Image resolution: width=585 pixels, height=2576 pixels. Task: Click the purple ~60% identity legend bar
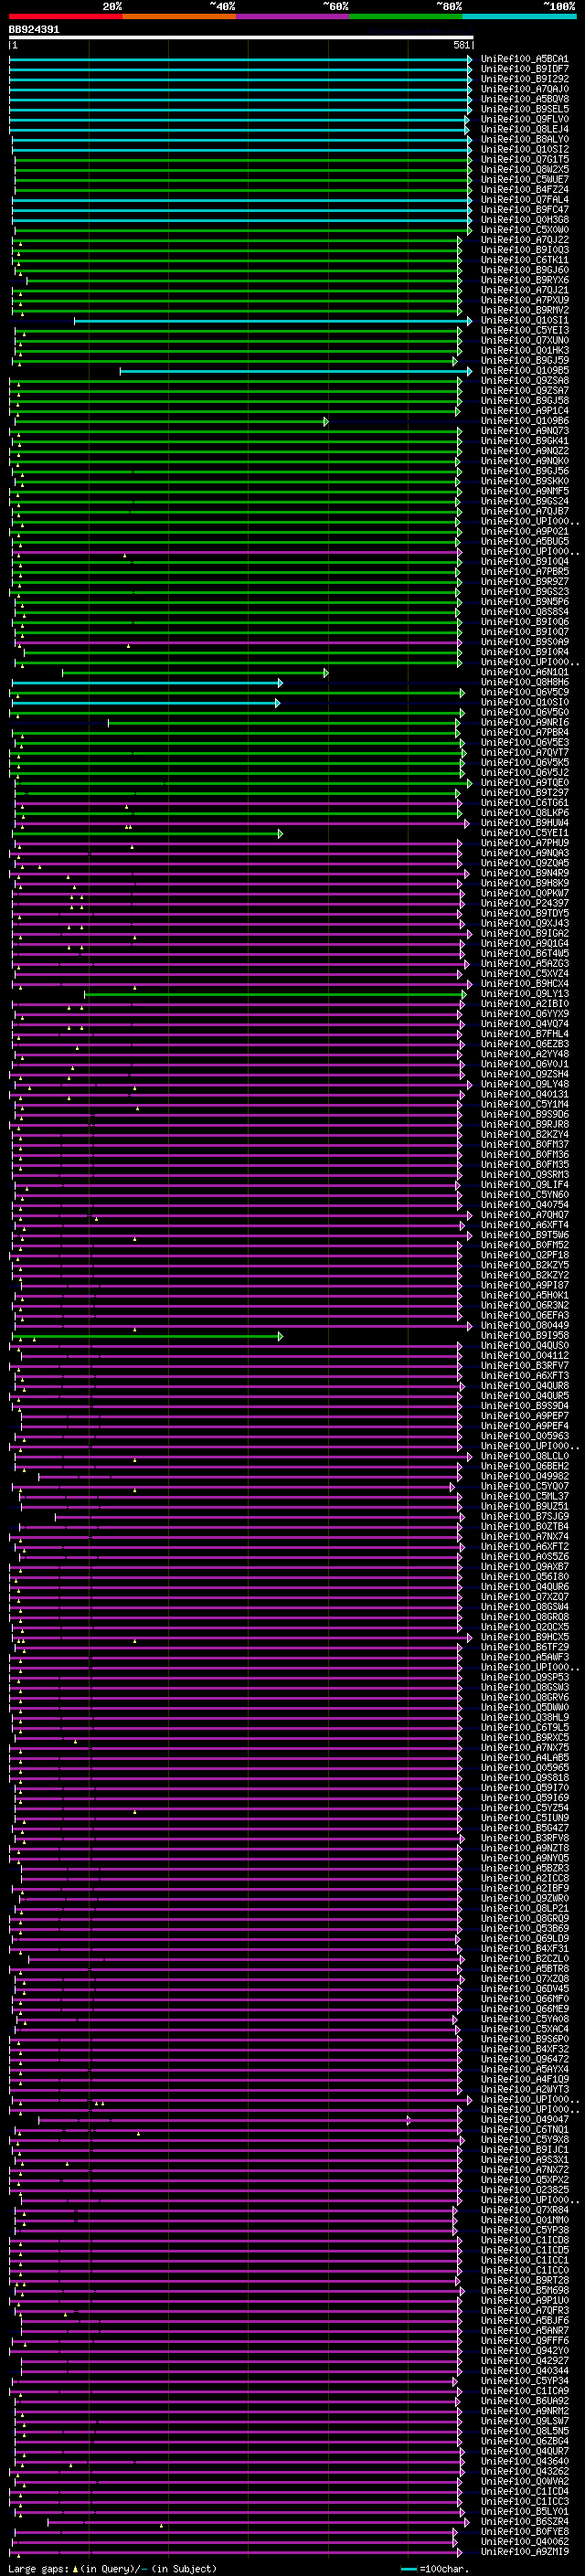point(293,16)
